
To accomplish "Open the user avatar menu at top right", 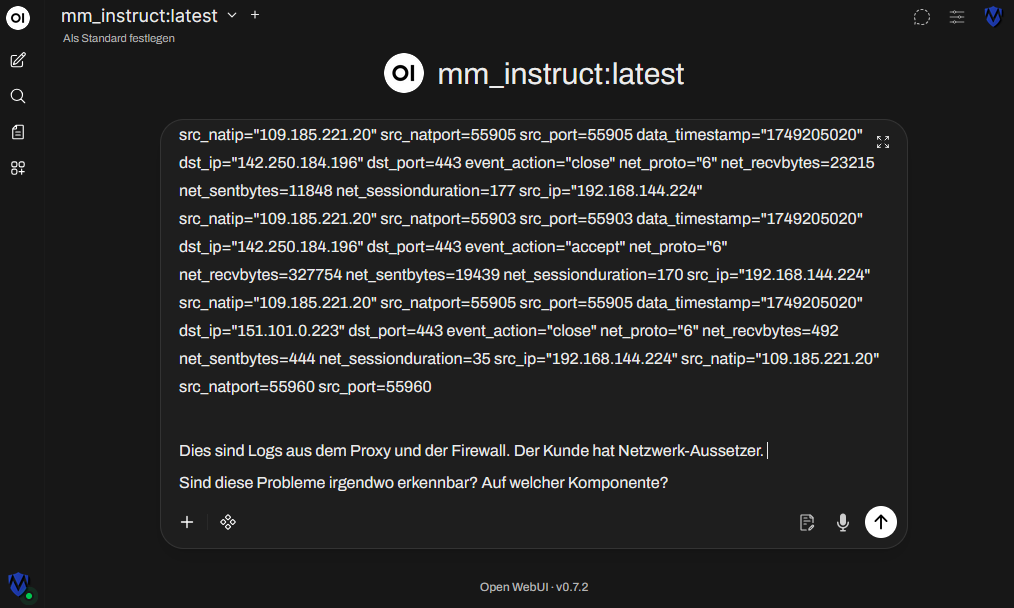I will click(x=993, y=17).
